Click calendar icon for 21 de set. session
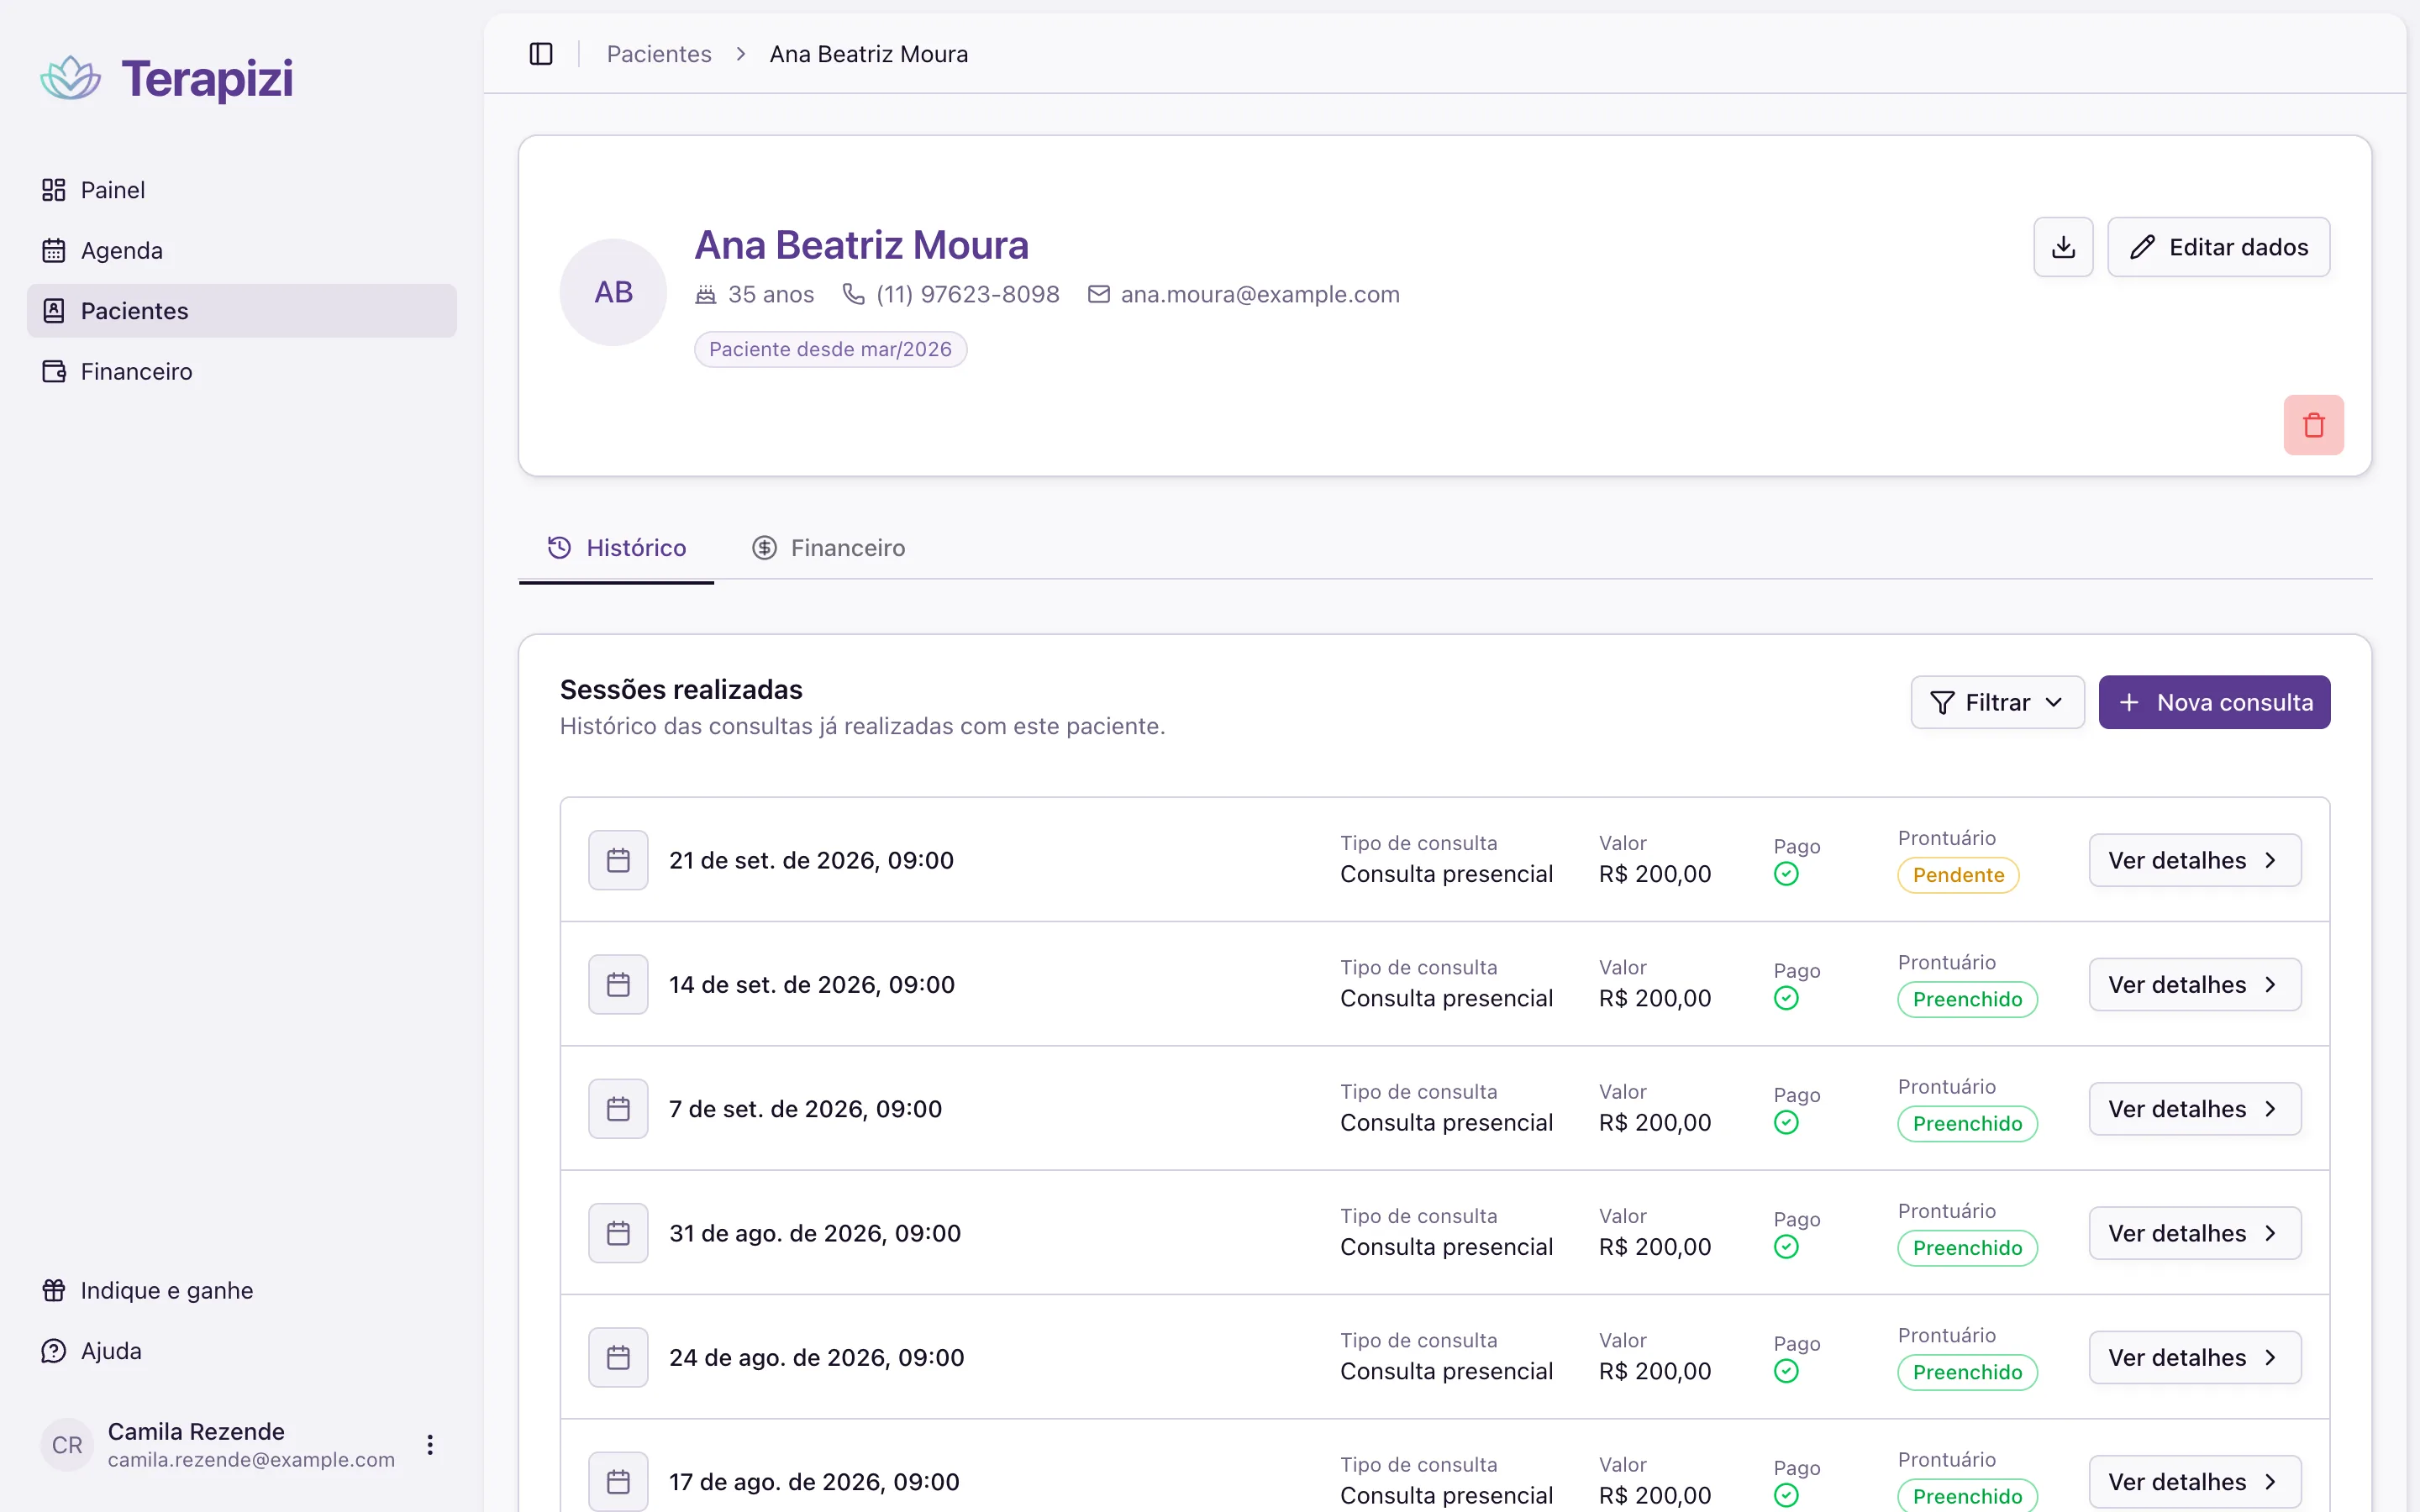This screenshot has width=2420, height=1512. click(x=618, y=860)
